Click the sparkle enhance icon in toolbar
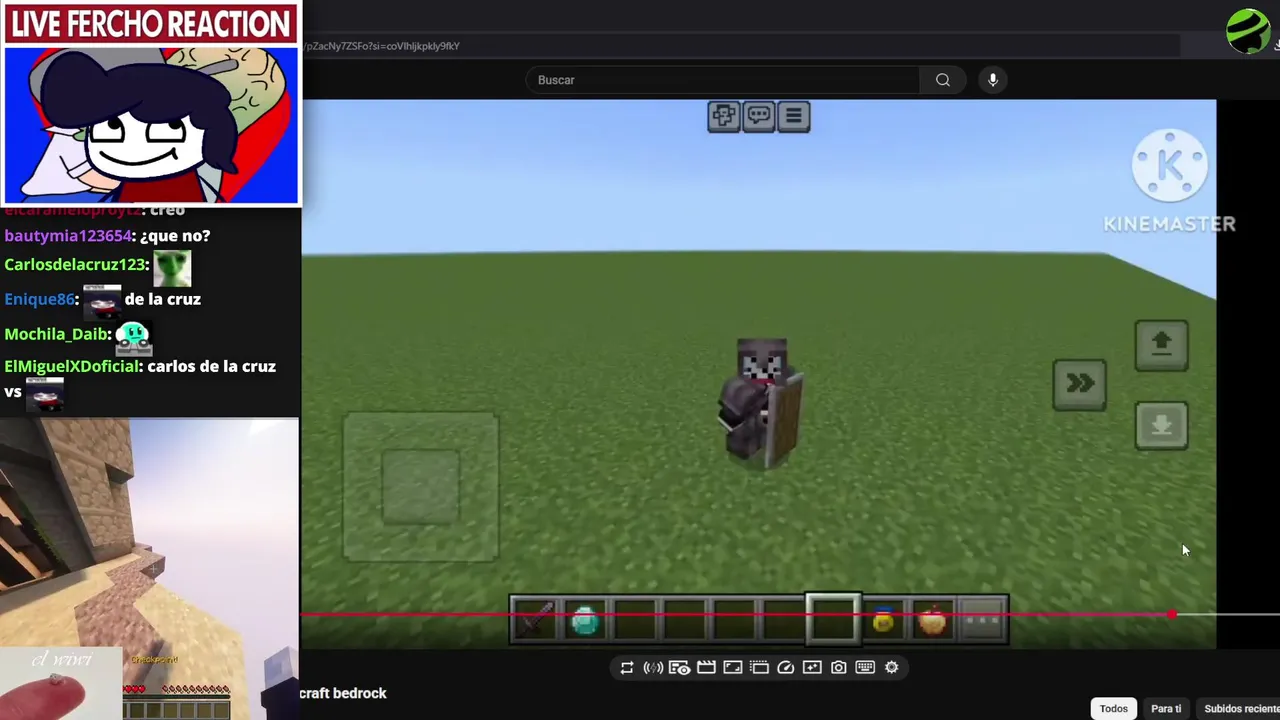Viewport: 1280px width, 720px height. coord(812,668)
